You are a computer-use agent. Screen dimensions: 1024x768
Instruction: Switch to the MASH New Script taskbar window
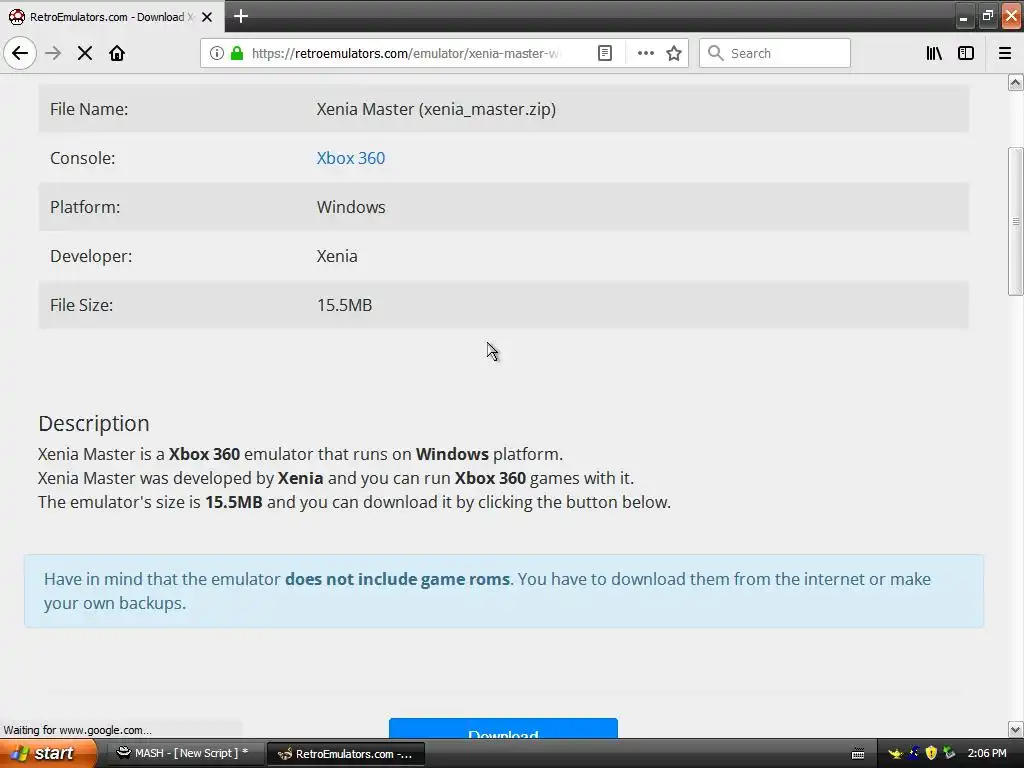(x=185, y=753)
